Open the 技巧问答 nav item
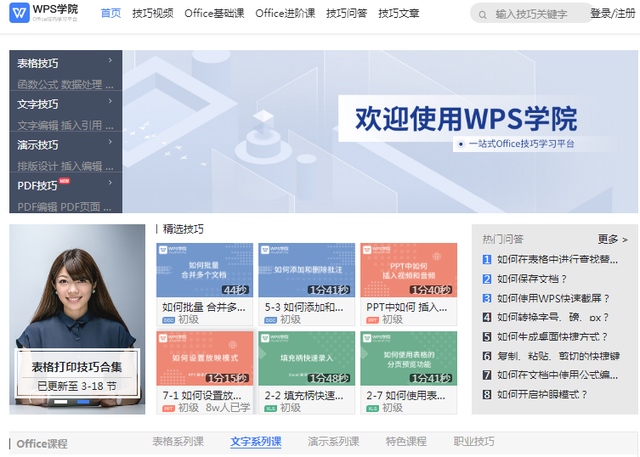Image resolution: width=640 pixels, height=457 pixels. click(x=347, y=13)
